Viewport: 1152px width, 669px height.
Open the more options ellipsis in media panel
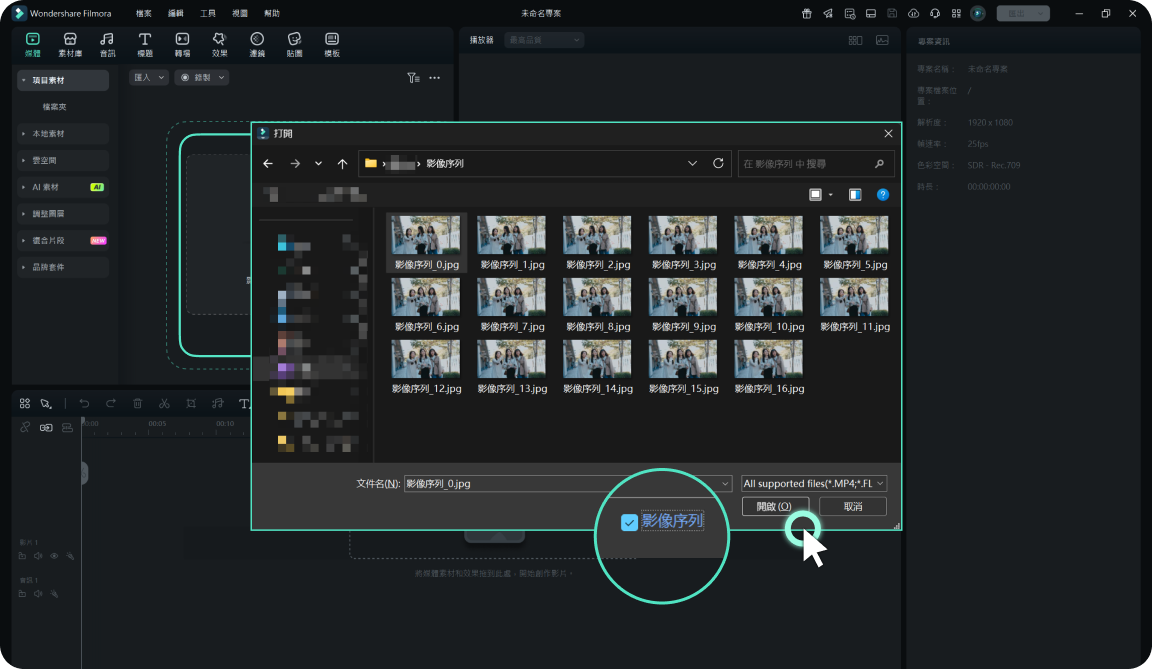(x=435, y=78)
